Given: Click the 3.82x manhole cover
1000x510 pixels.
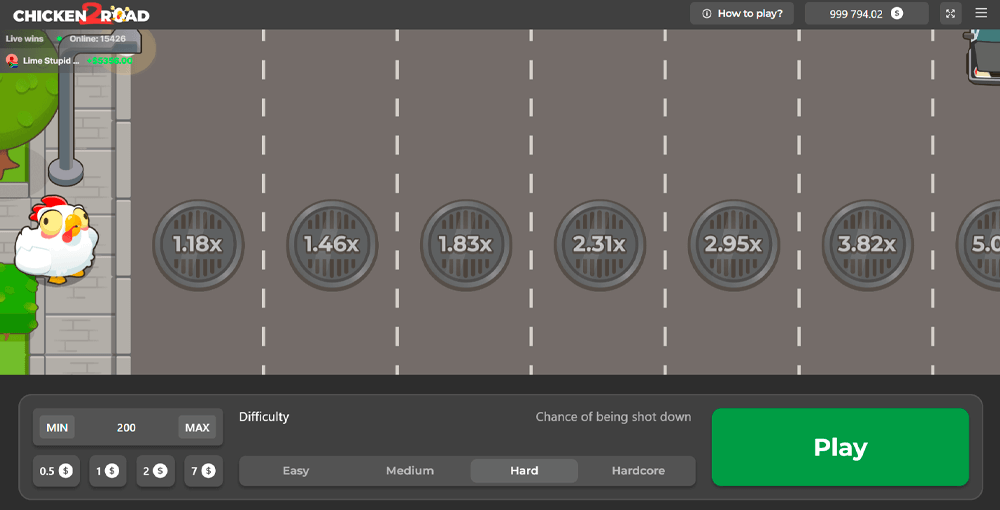Looking at the screenshot, I should tap(867, 245).
